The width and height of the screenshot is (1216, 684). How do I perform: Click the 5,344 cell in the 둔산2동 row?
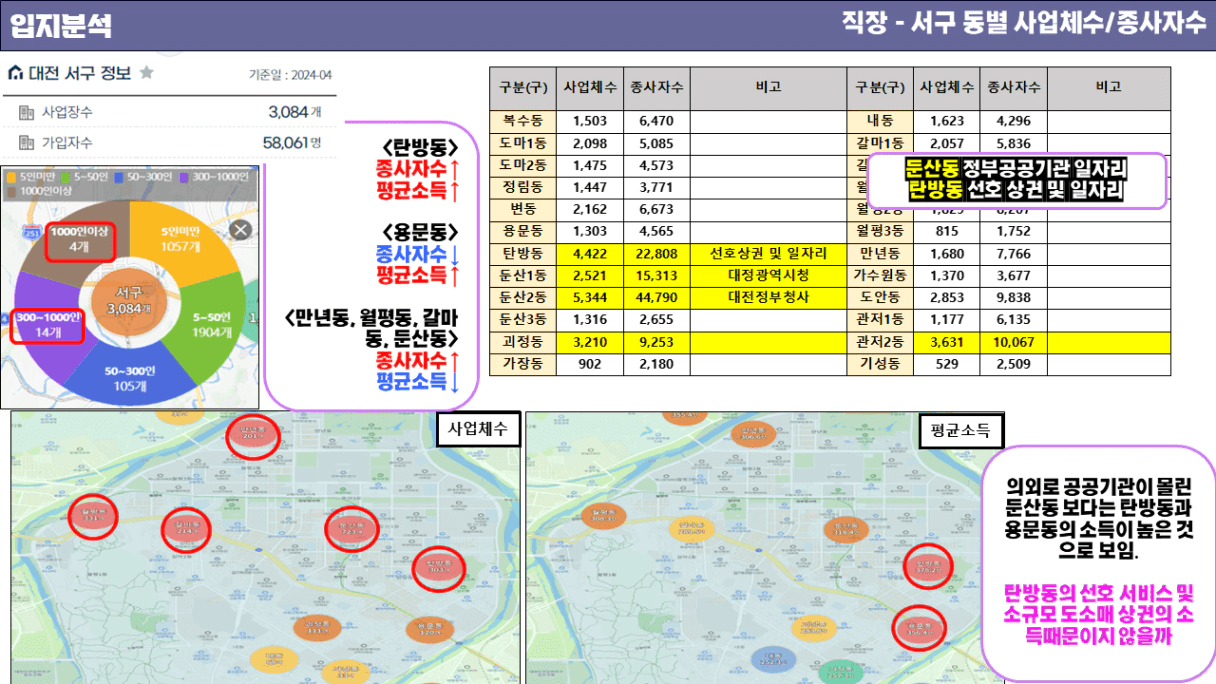tap(588, 298)
